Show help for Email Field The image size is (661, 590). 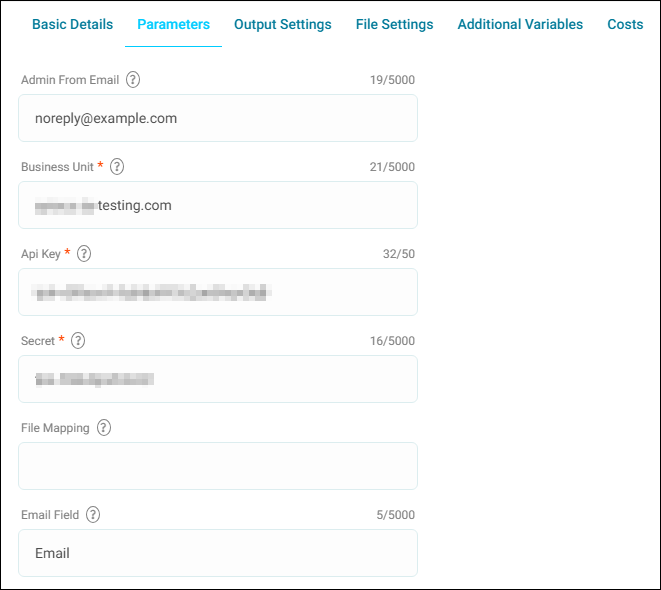click(x=93, y=515)
